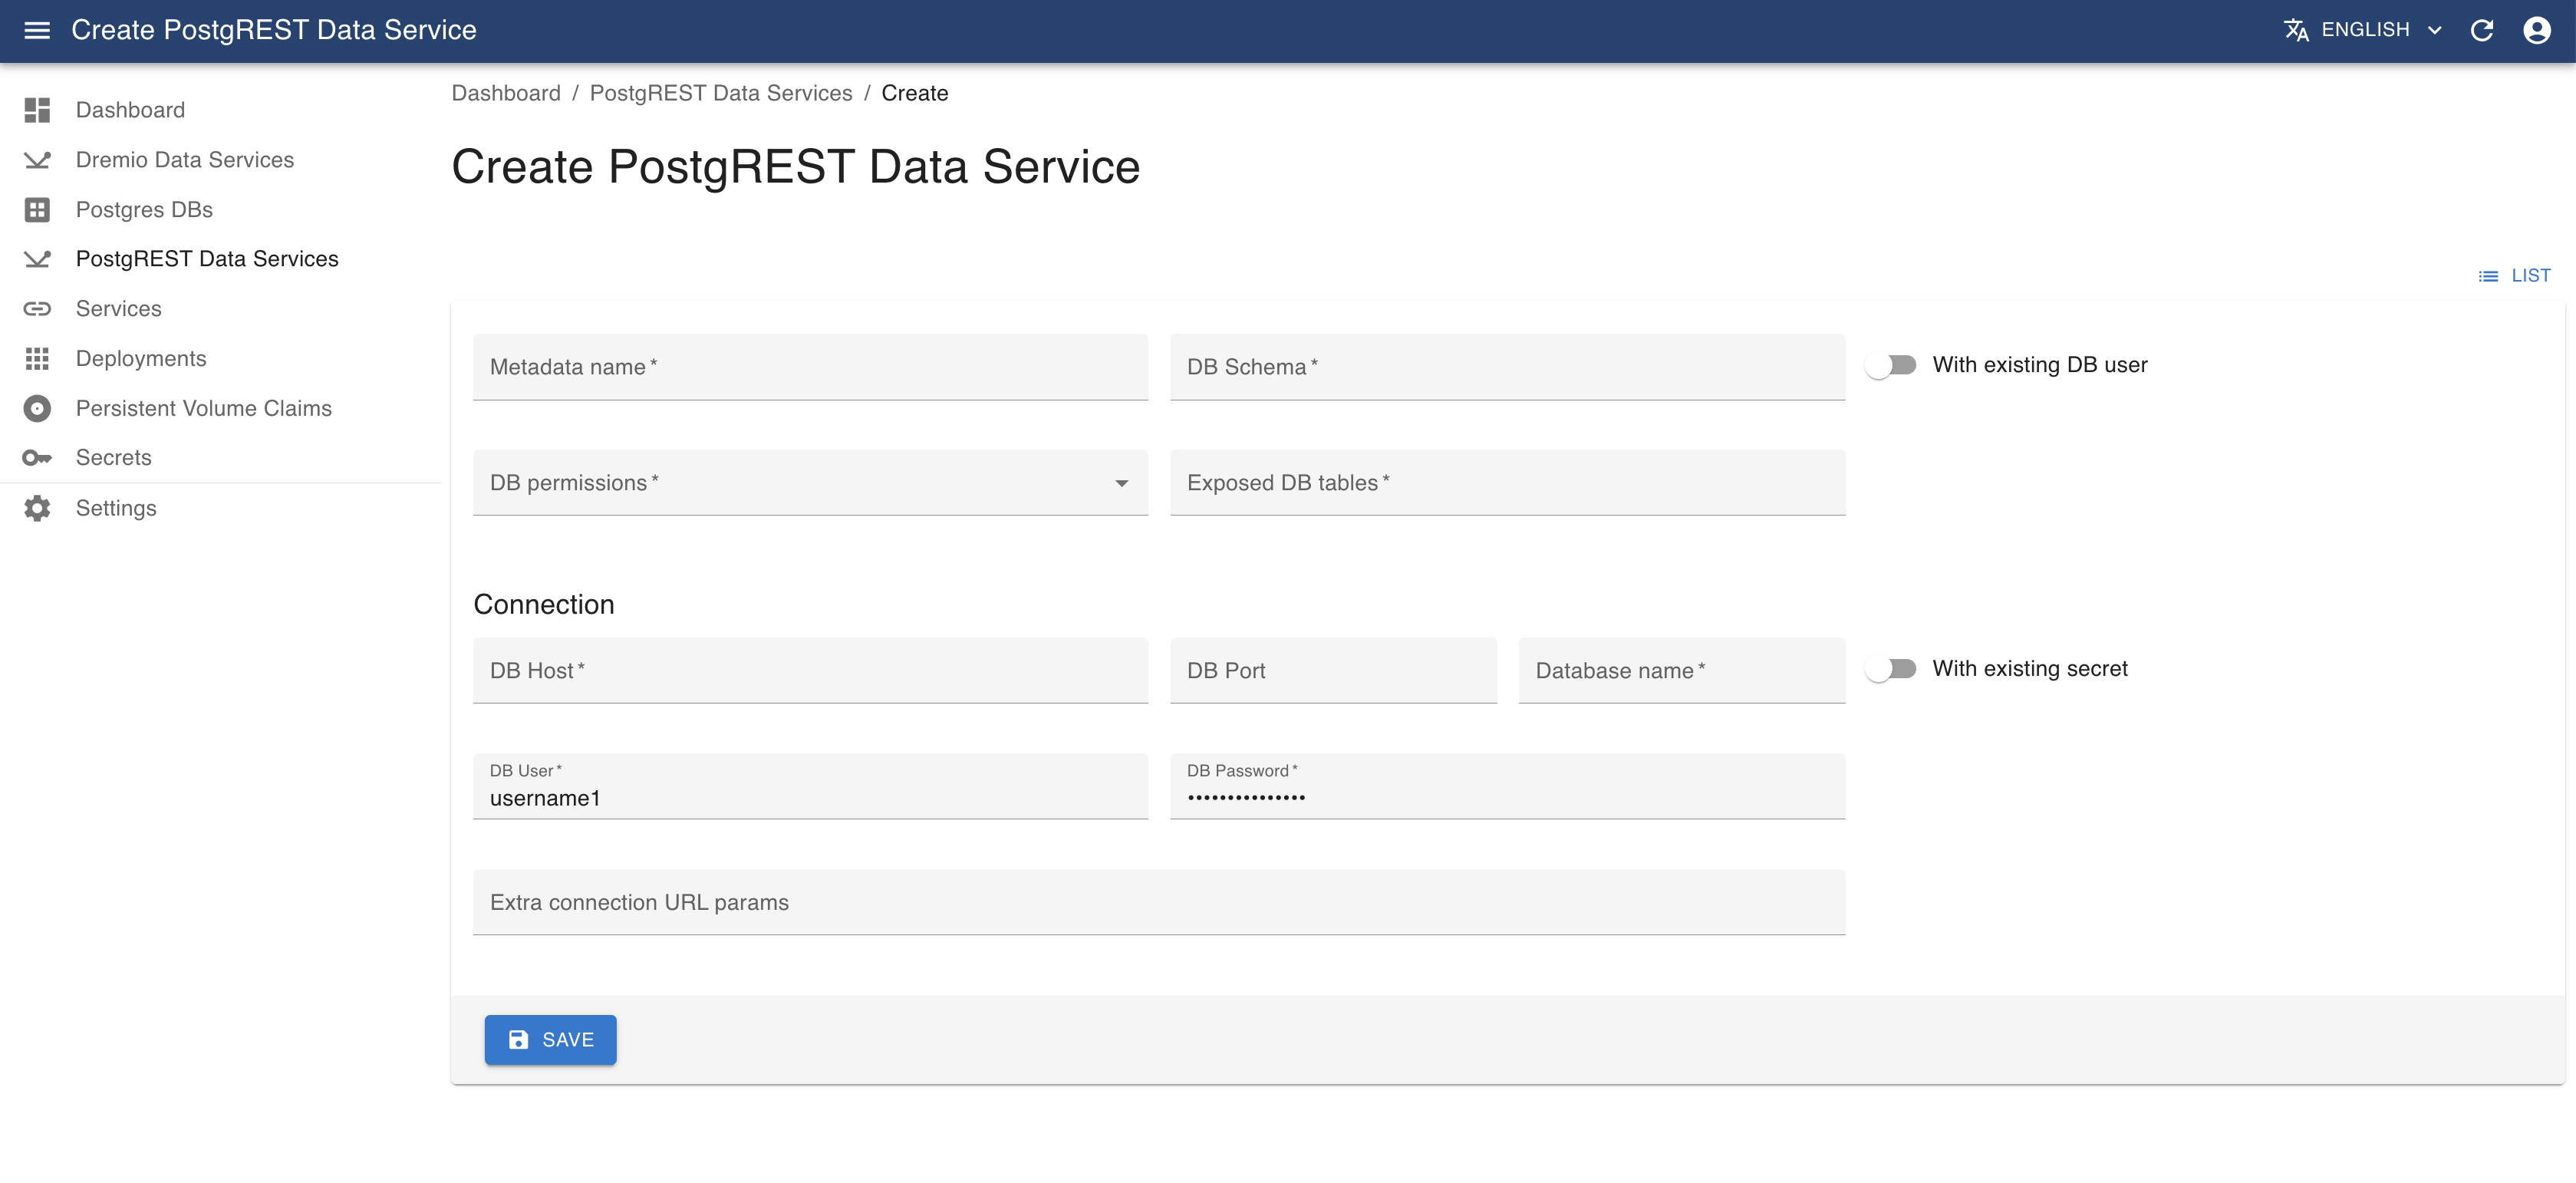This screenshot has width=2576, height=1183.
Task: Click the app bar title text
Action: pos(274,30)
